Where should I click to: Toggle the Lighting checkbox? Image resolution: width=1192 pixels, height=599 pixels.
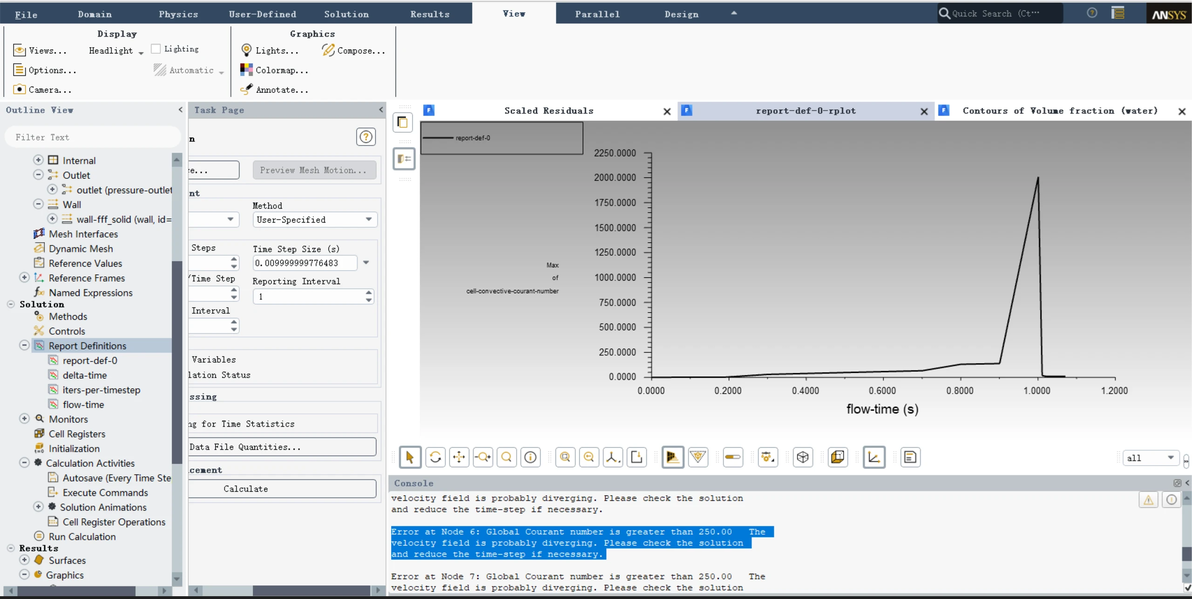[156, 49]
